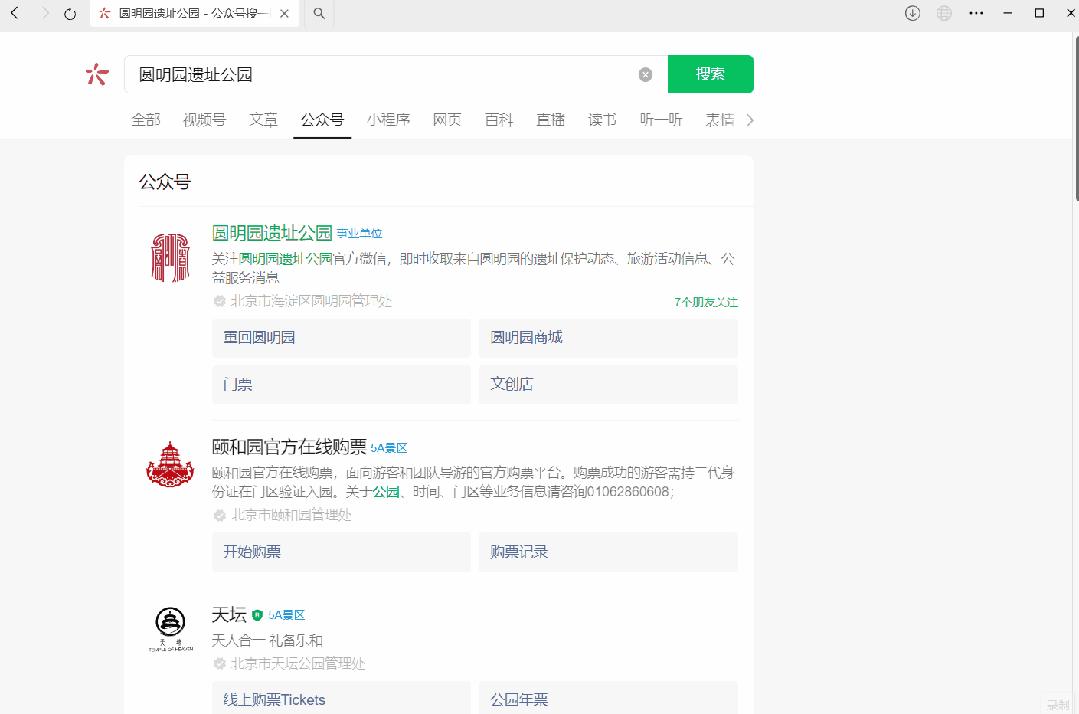
Task: Switch to the 表情 tab
Action: pyautogui.click(x=720, y=120)
